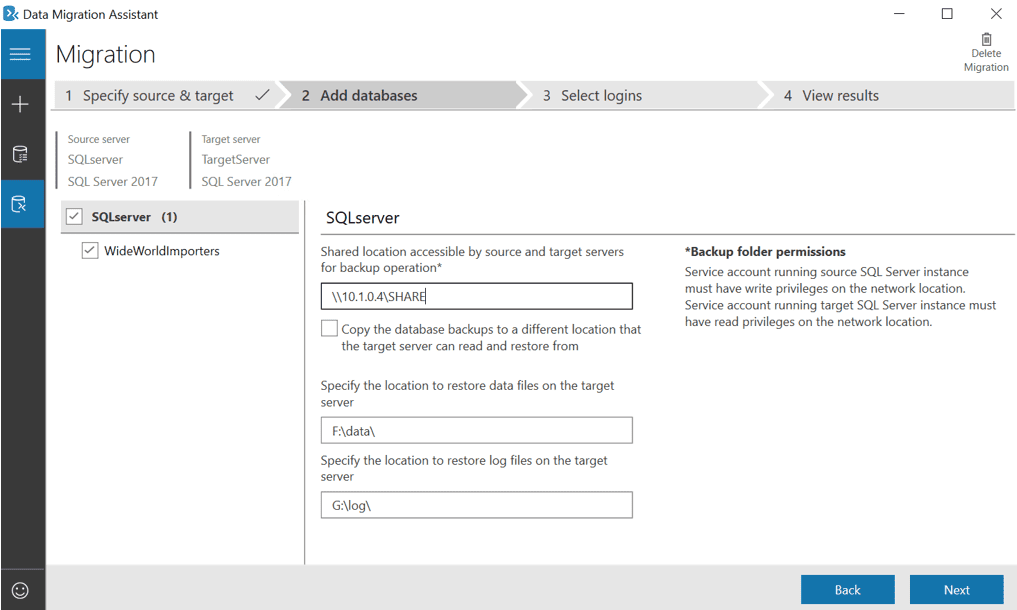The width and height of the screenshot is (1017, 610).
Task: Jump to step 3 Select logins
Action: tap(642, 95)
